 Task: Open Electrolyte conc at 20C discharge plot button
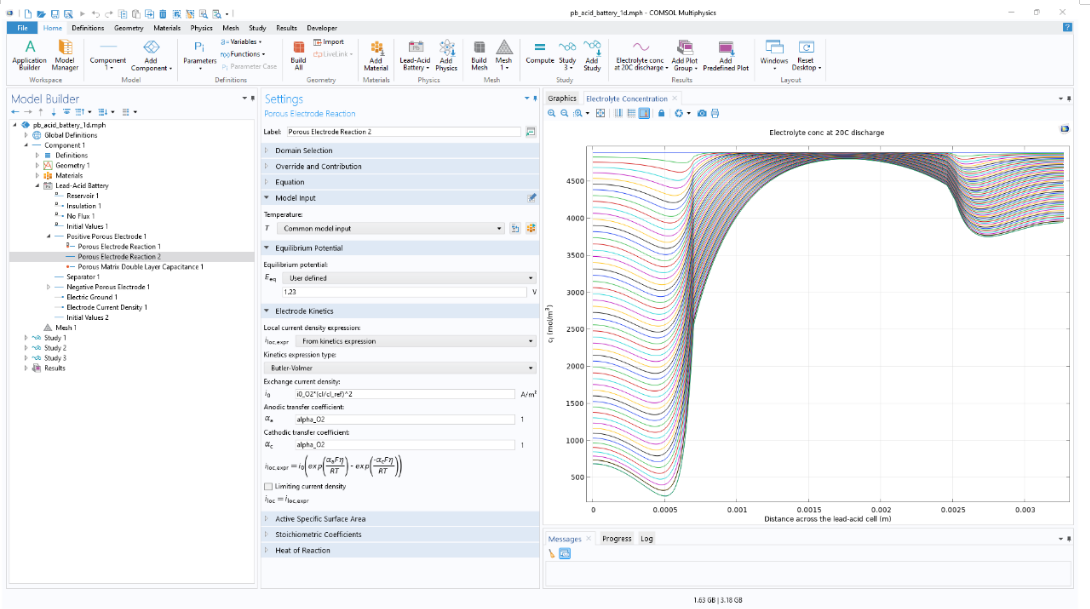click(x=640, y=55)
